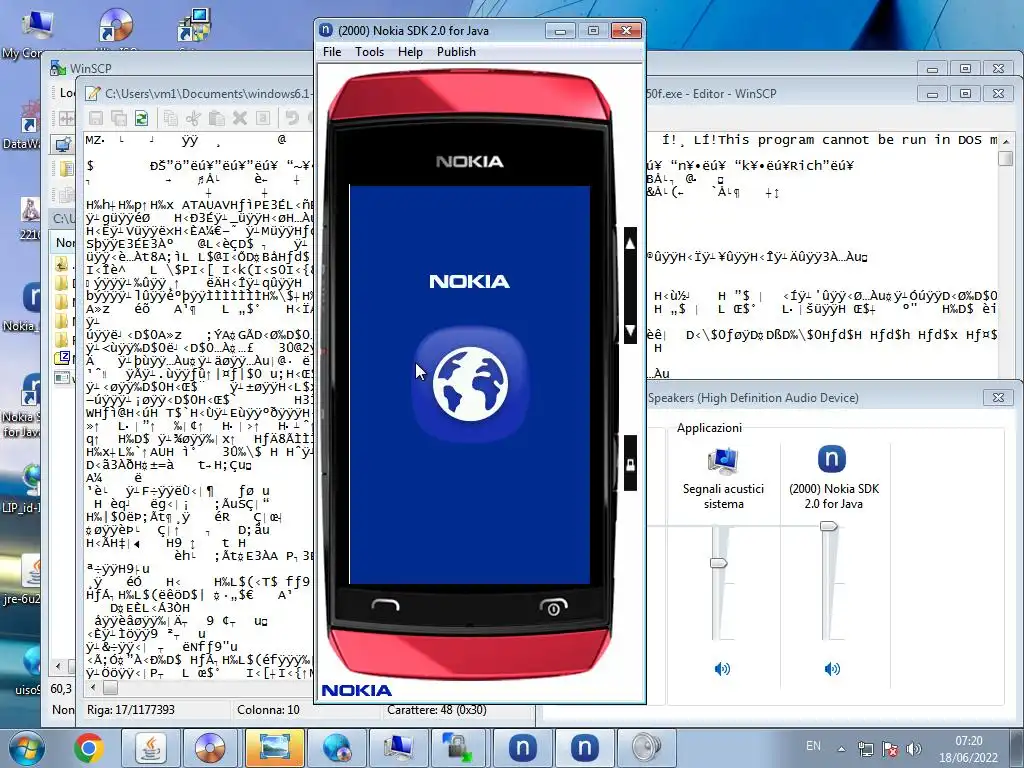Image resolution: width=1024 pixels, height=768 pixels.
Task: Click the Segnali acustici sistema volume slider
Action: 719,563
